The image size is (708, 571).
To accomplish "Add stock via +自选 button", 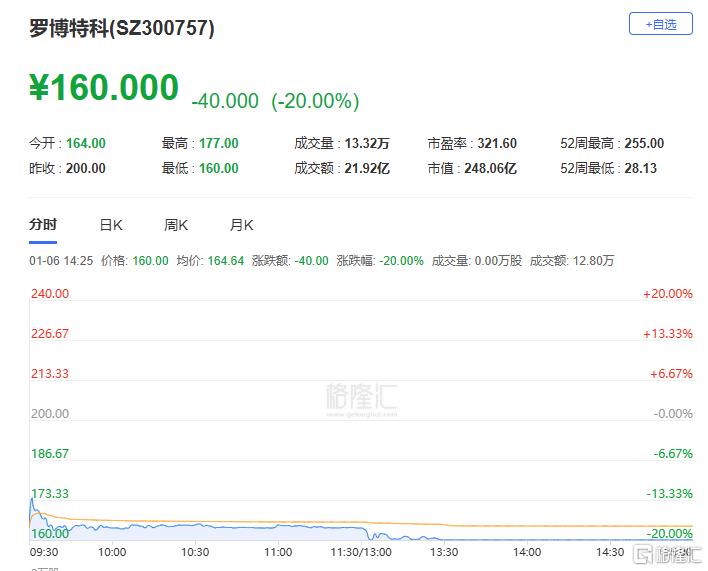I will click(661, 24).
